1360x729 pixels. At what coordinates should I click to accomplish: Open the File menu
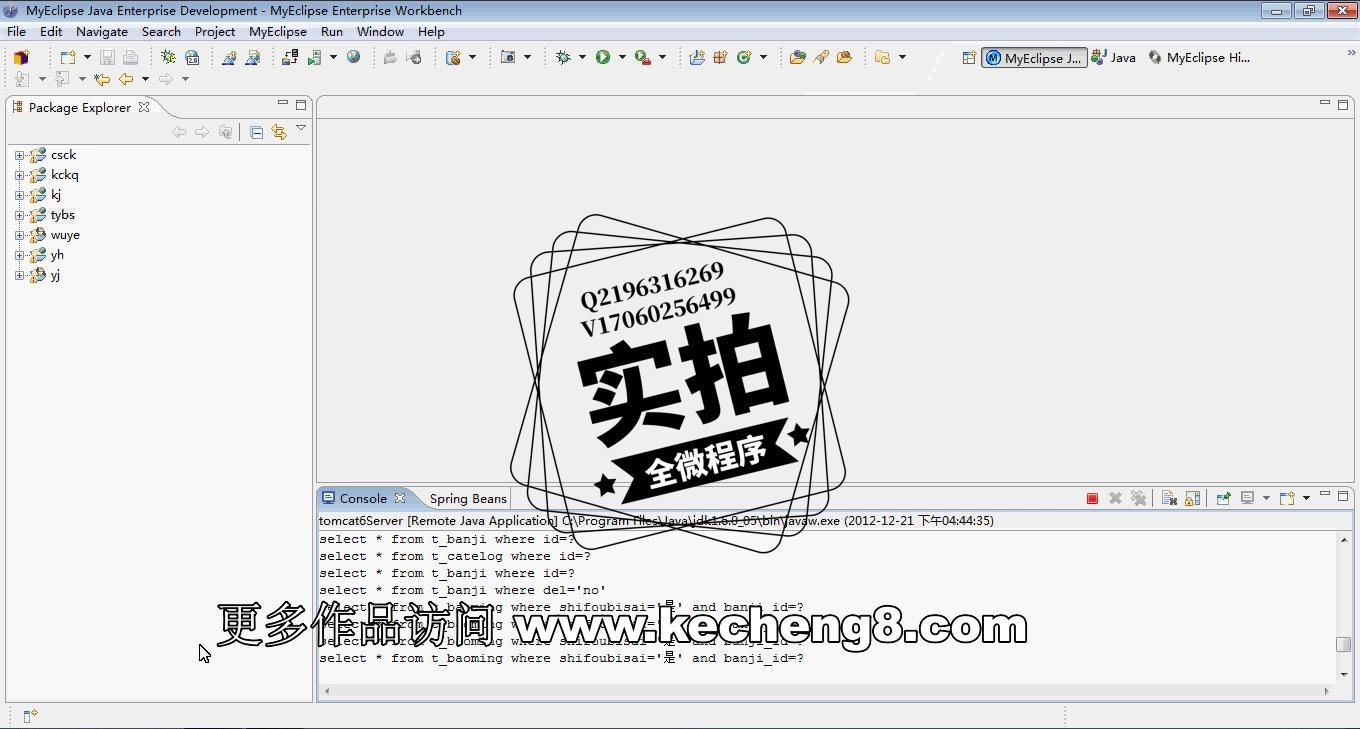click(x=16, y=32)
